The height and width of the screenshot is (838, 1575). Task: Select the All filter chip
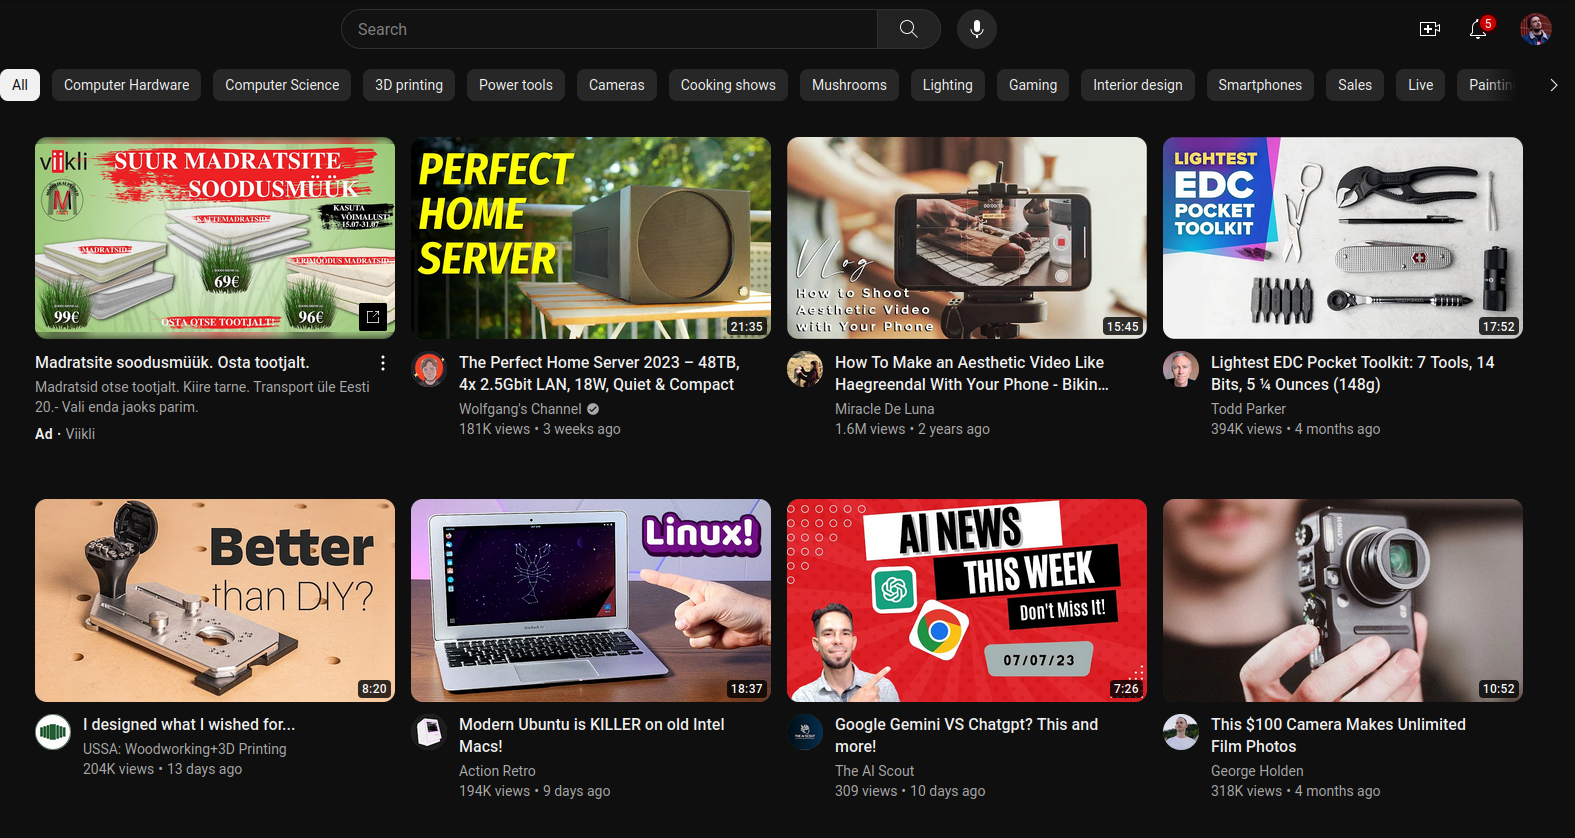20,85
